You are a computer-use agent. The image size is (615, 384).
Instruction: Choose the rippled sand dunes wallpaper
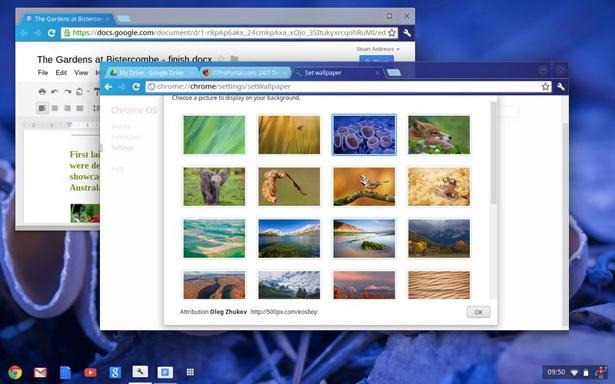click(x=439, y=285)
